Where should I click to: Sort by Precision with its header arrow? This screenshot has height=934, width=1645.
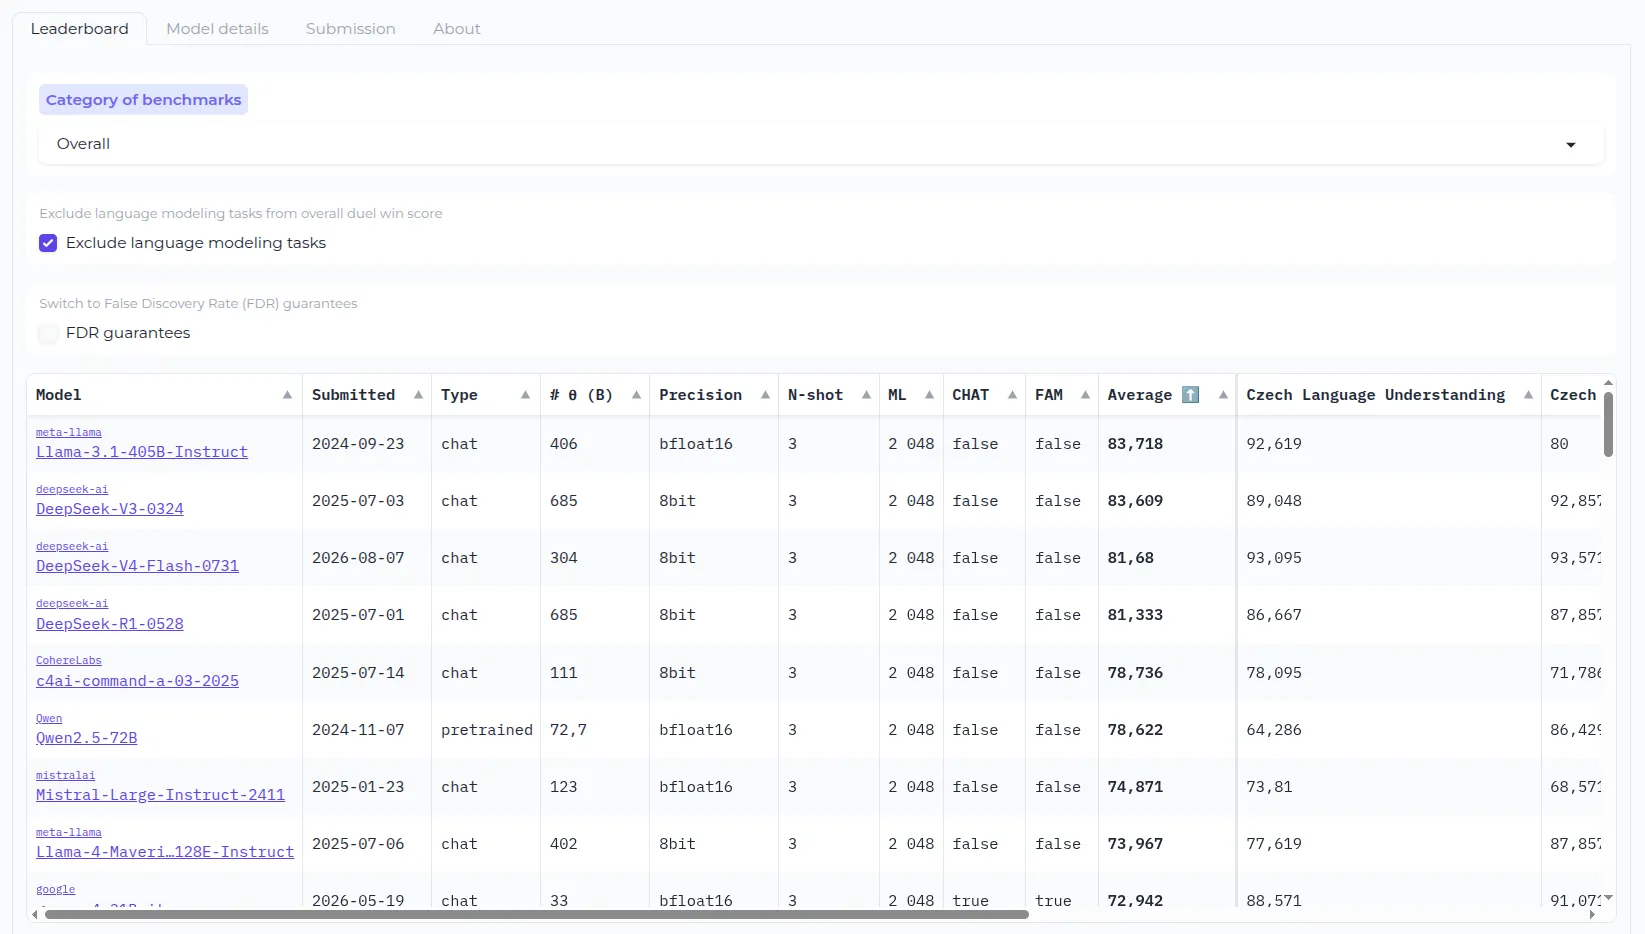pos(765,395)
